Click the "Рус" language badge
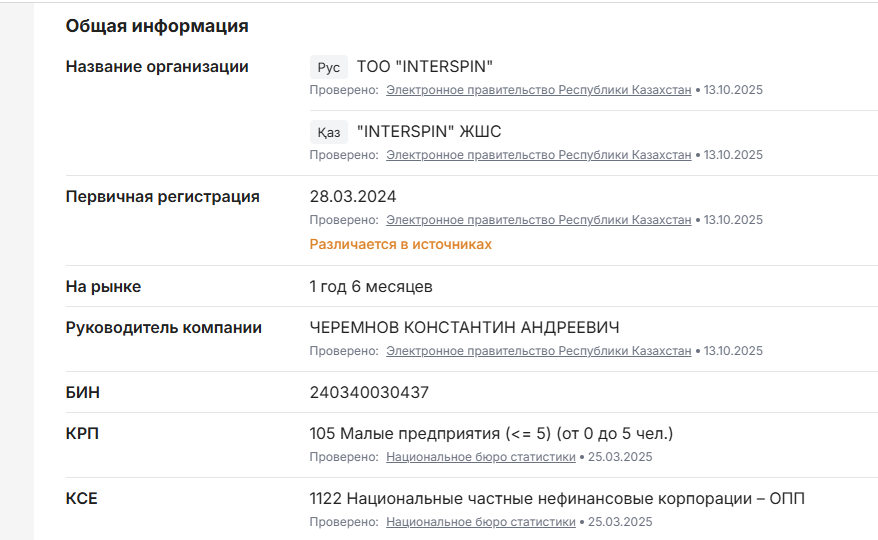878x540 pixels. coord(328,67)
